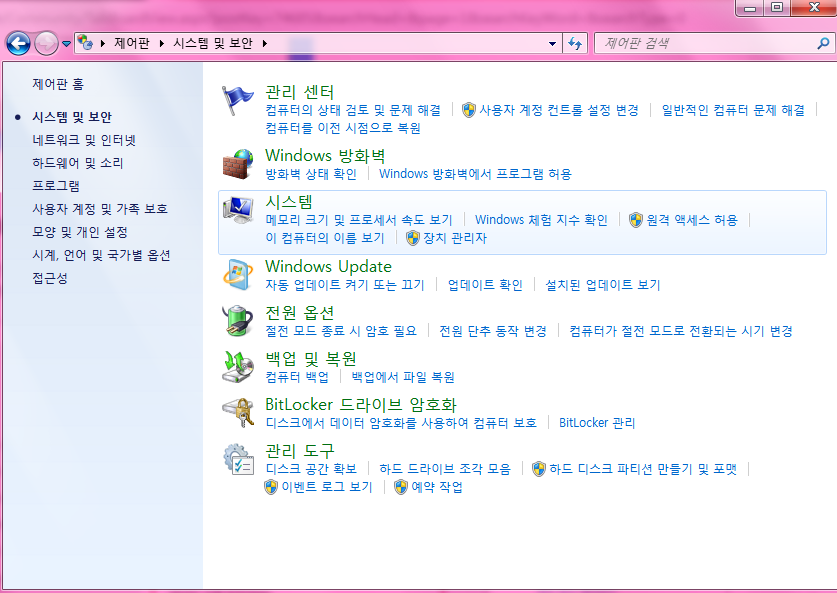The height and width of the screenshot is (593, 837).
Task: Click the Forward navigation arrow button
Action: click(46, 43)
